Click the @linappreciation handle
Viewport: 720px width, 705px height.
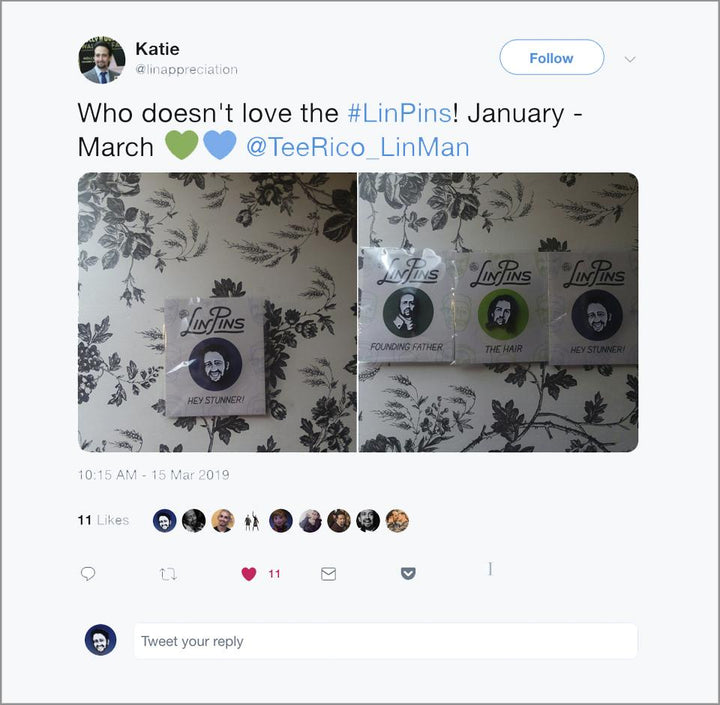[x=186, y=69]
